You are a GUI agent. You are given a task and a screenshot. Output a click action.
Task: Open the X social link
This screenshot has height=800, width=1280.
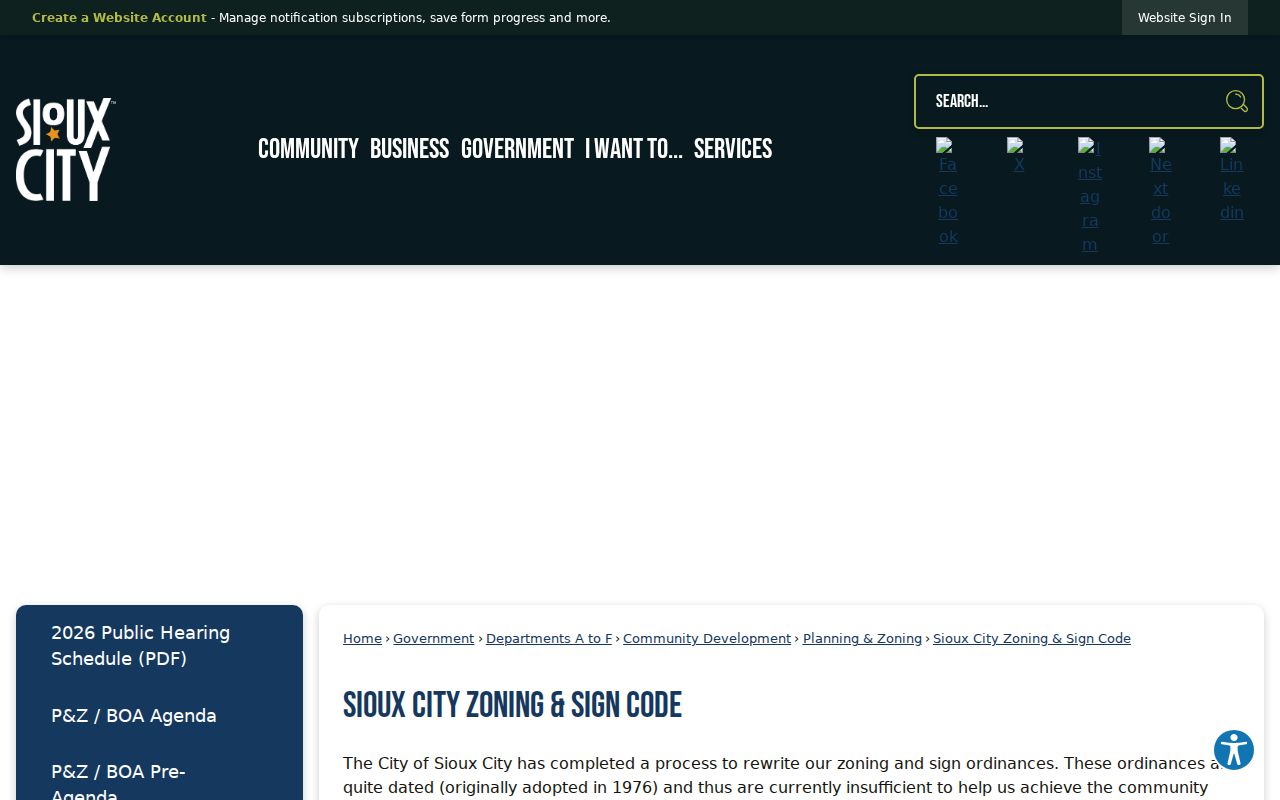[1018, 156]
